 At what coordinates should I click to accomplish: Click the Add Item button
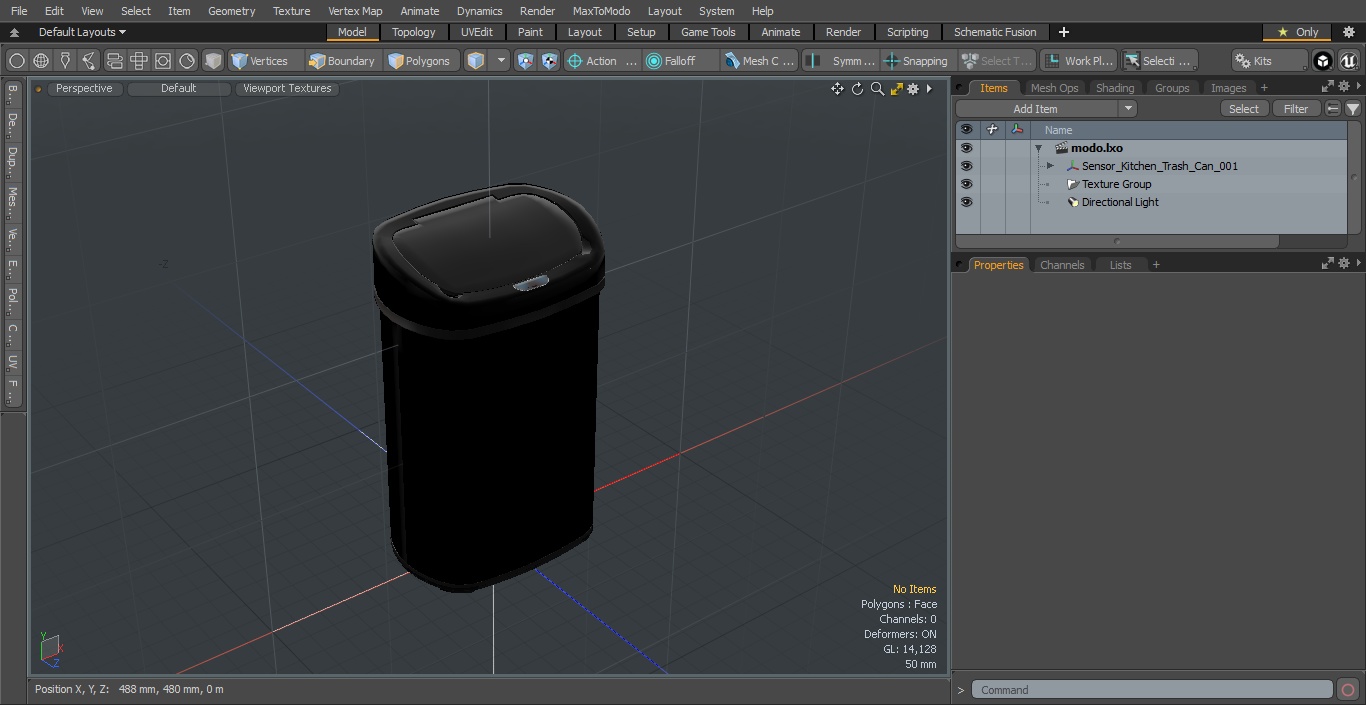click(x=1036, y=109)
